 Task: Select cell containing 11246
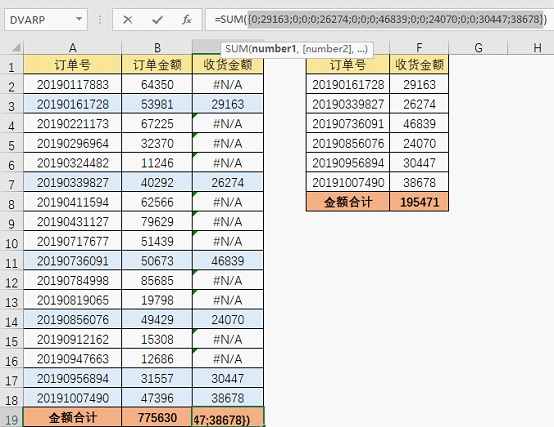pyautogui.click(x=157, y=163)
